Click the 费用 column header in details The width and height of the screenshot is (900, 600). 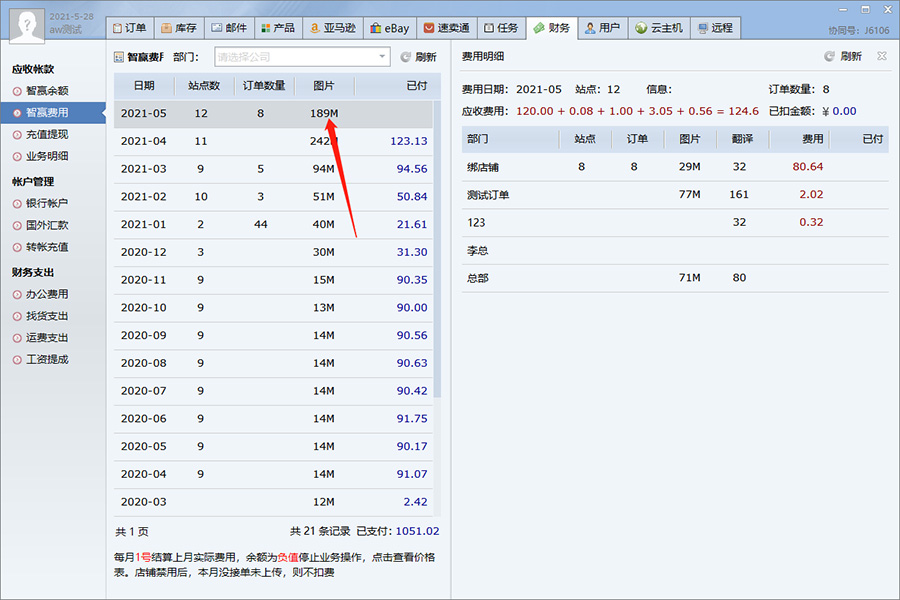click(812, 139)
